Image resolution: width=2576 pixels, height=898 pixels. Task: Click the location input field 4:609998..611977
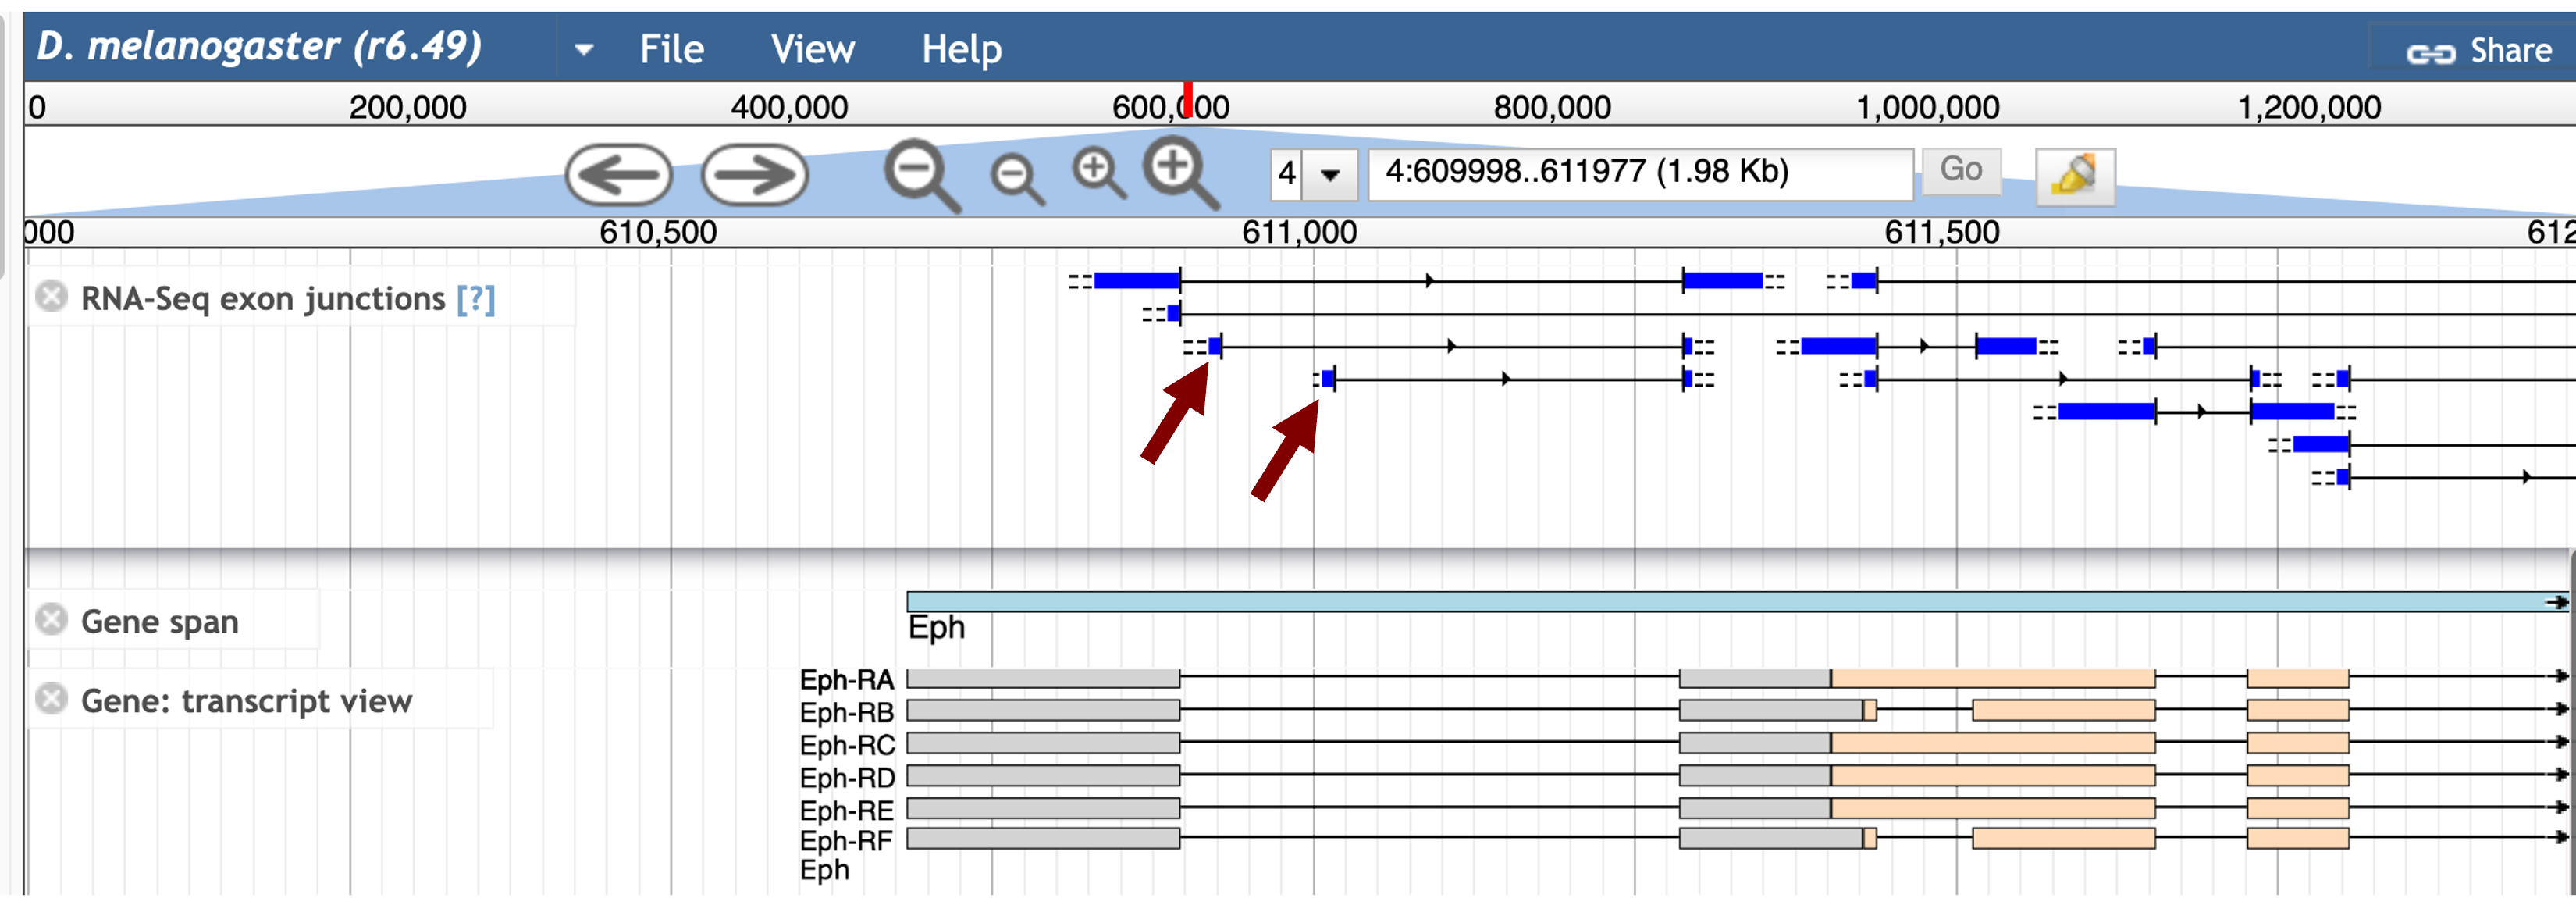[x=1640, y=173]
